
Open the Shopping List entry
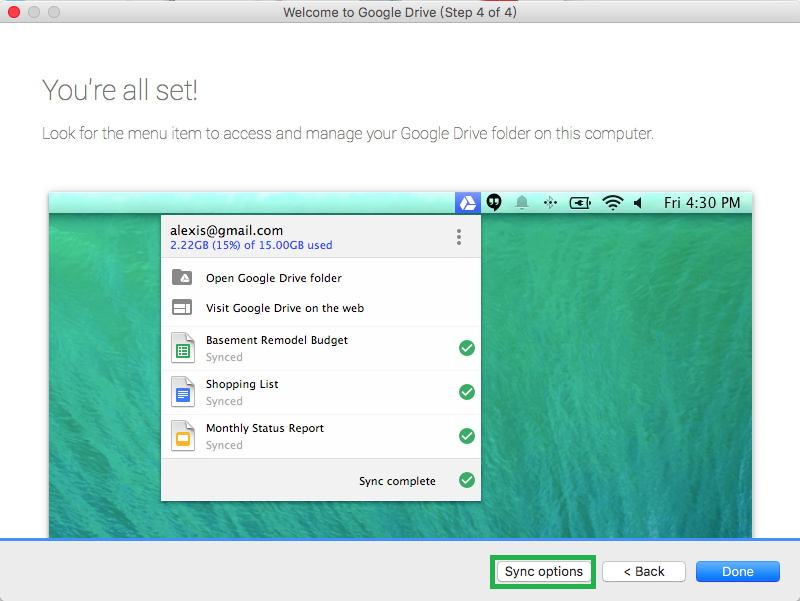(321, 392)
